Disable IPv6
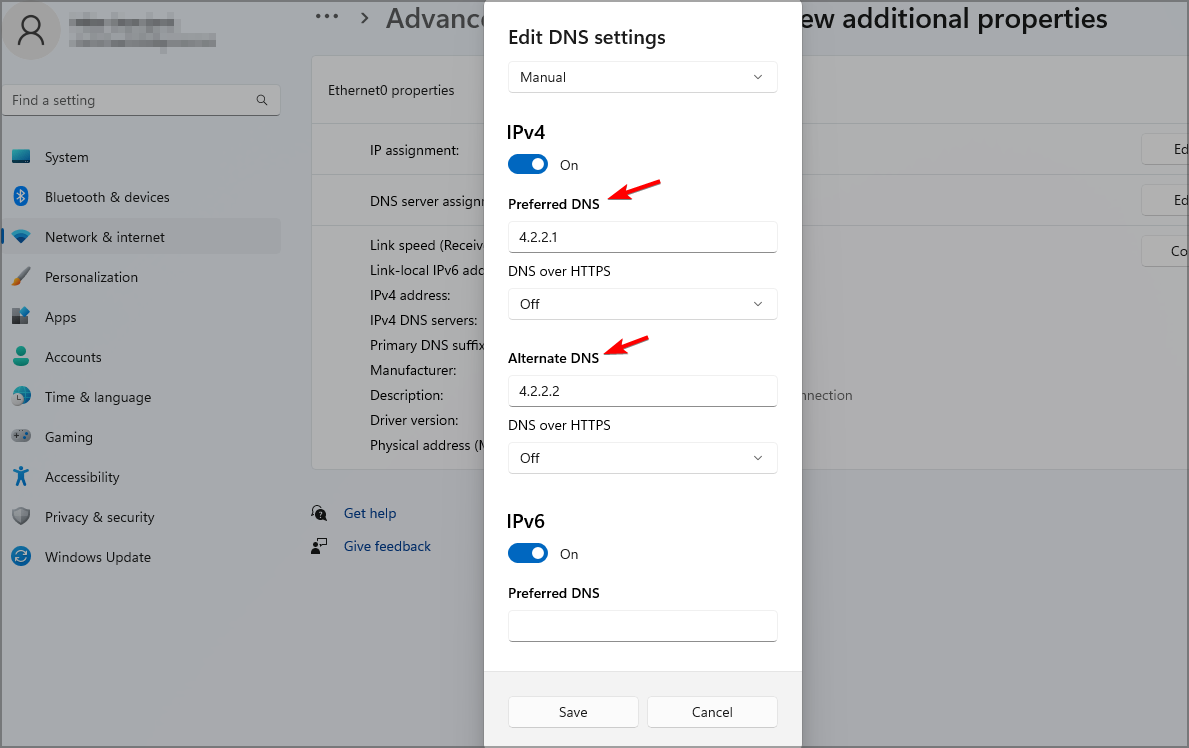This screenshot has height=748, width=1189. (527, 553)
